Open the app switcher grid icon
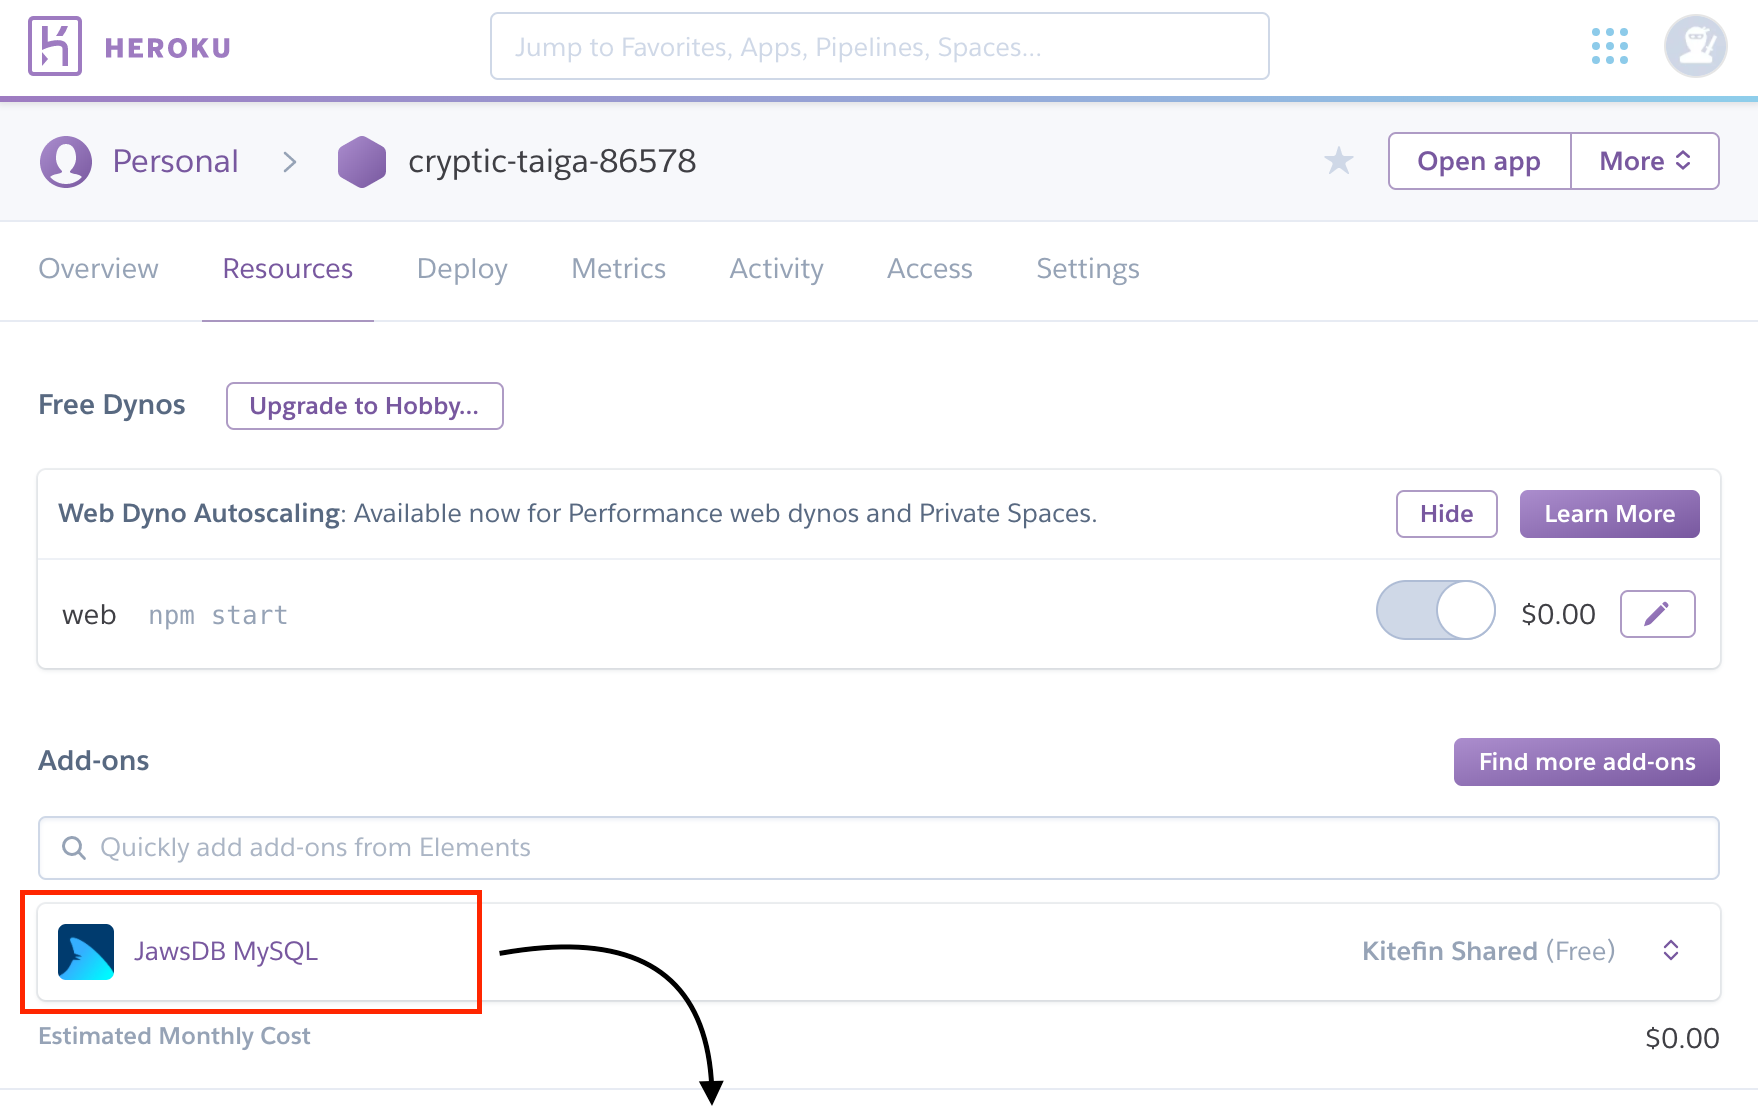This screenshot has width=1758, height=1112. point(1609,46)
